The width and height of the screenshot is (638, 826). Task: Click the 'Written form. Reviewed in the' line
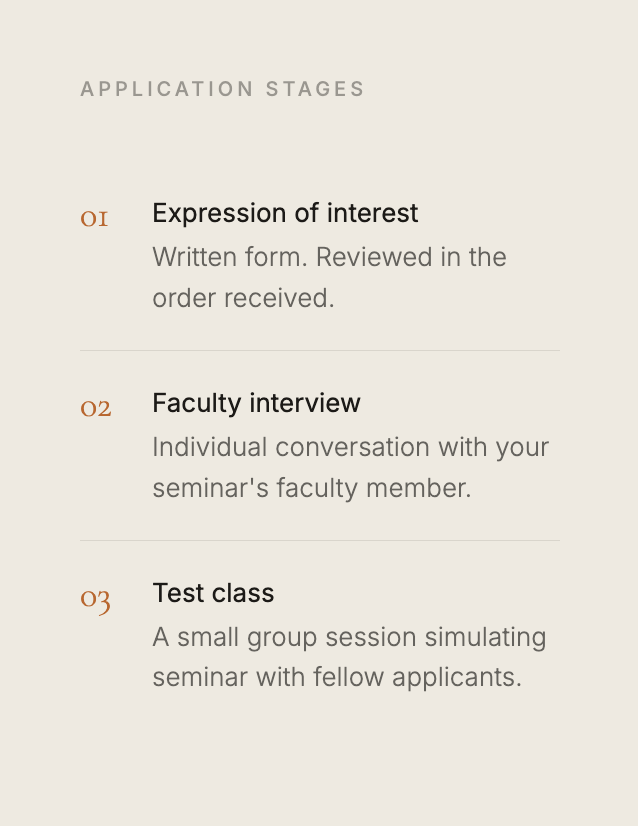click(329, 258)
